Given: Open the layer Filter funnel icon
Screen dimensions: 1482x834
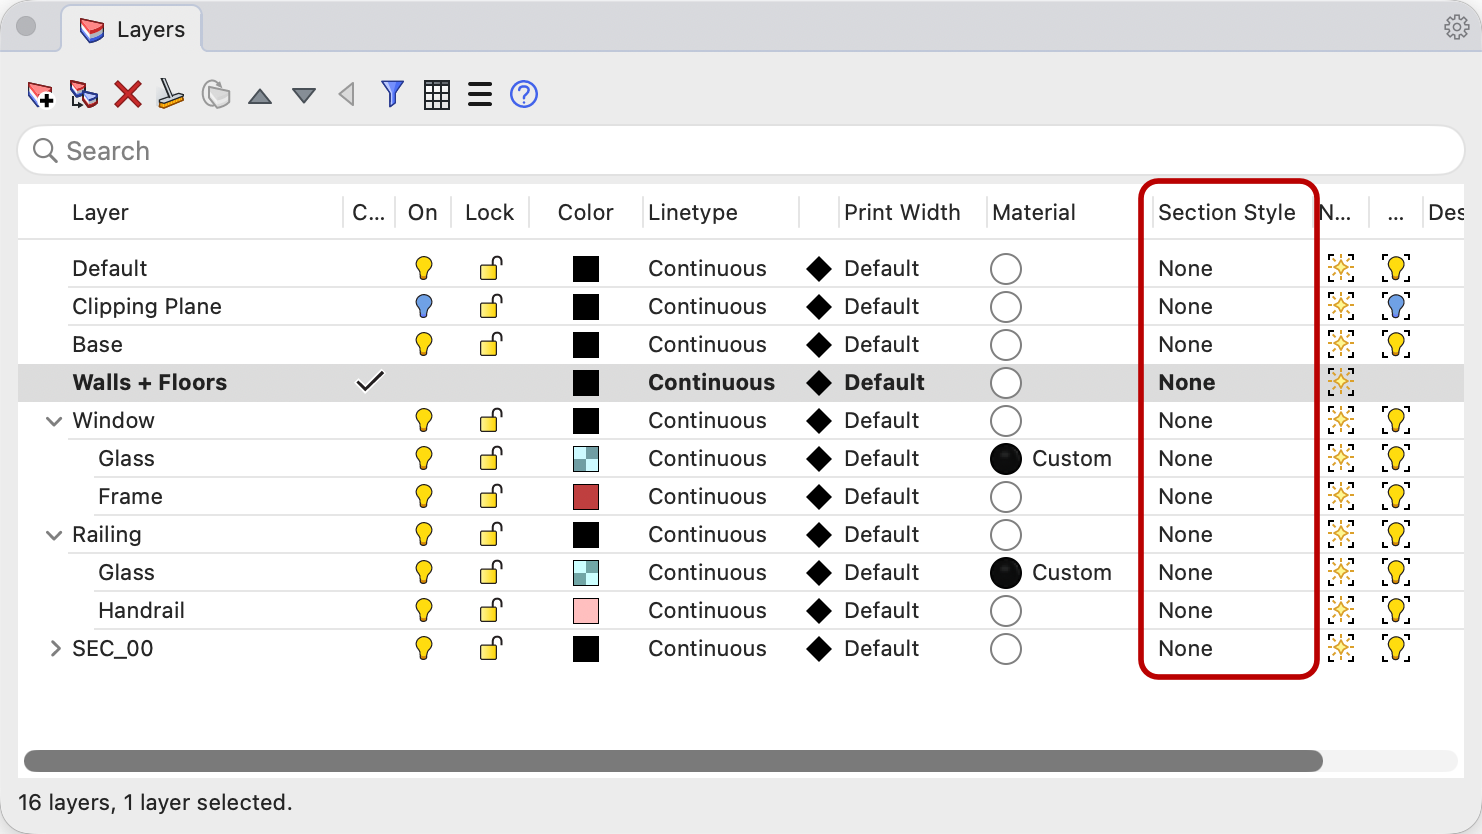Looking at the screenshot, I should pyautogui.click(x=392, y=95).
